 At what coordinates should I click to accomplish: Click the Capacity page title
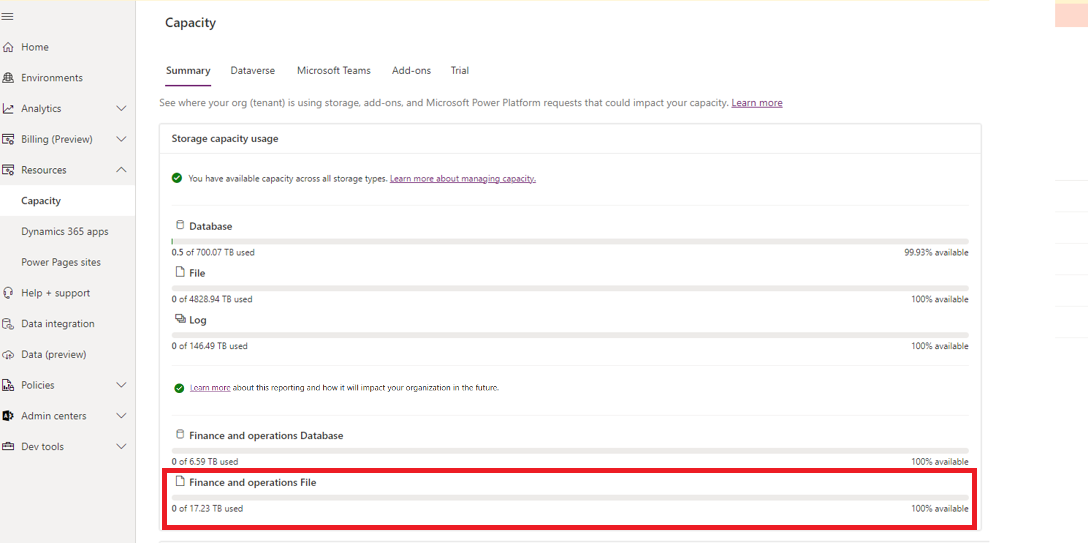[x=190, y=23]
